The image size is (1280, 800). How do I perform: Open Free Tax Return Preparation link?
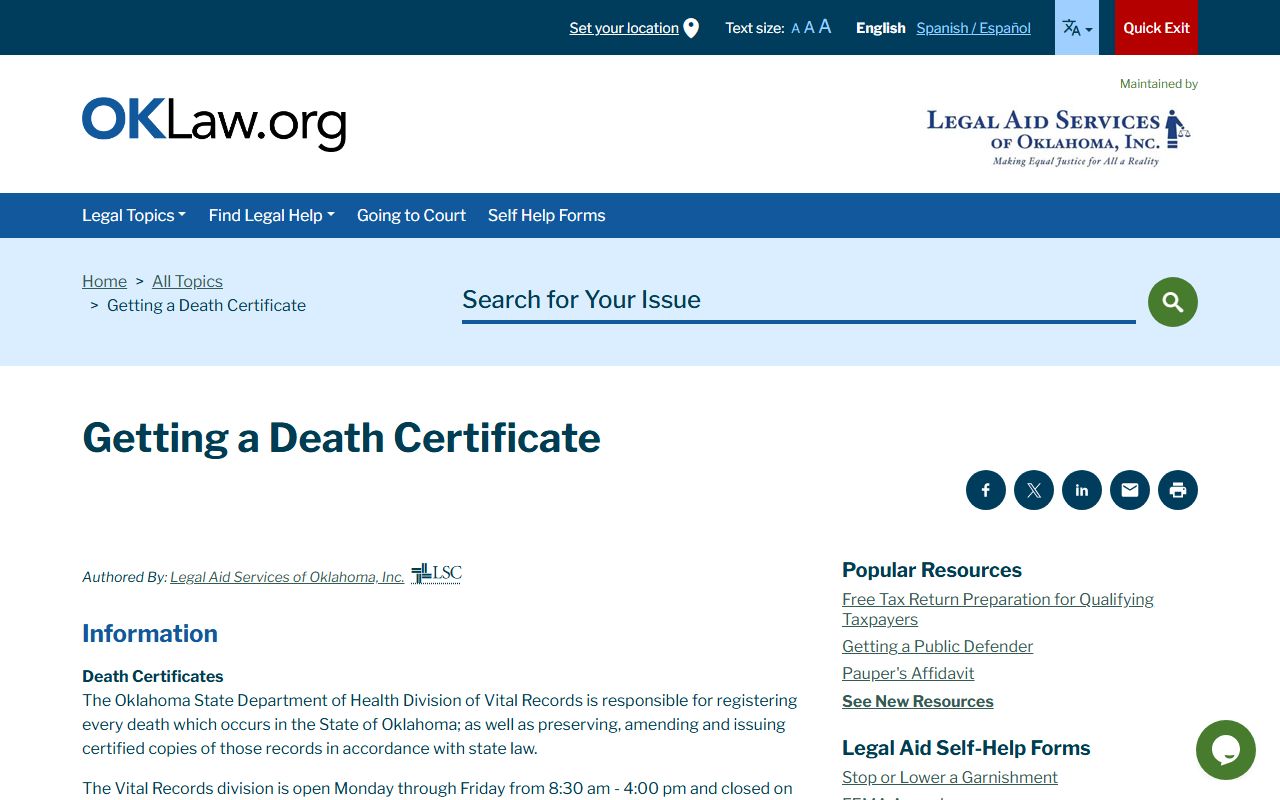998,609
